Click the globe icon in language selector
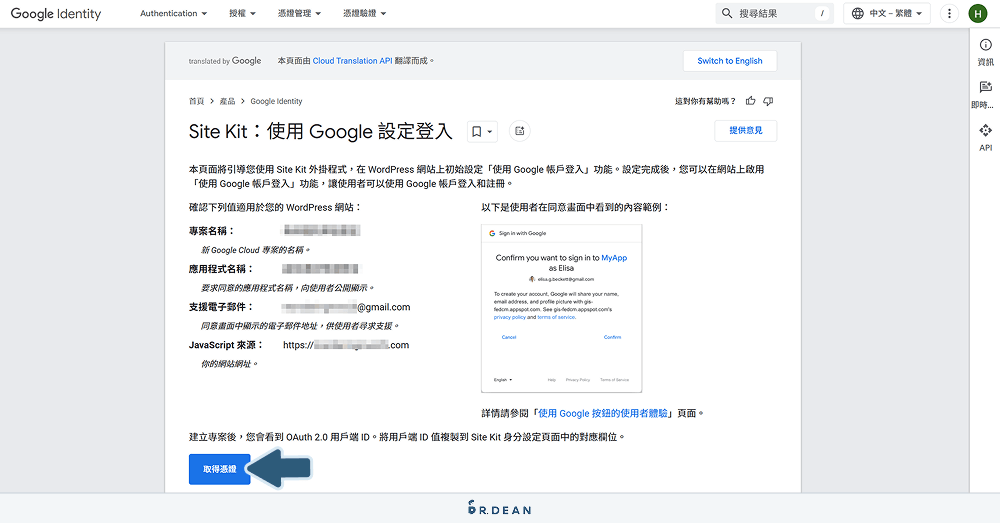 [x=858, y=13]
